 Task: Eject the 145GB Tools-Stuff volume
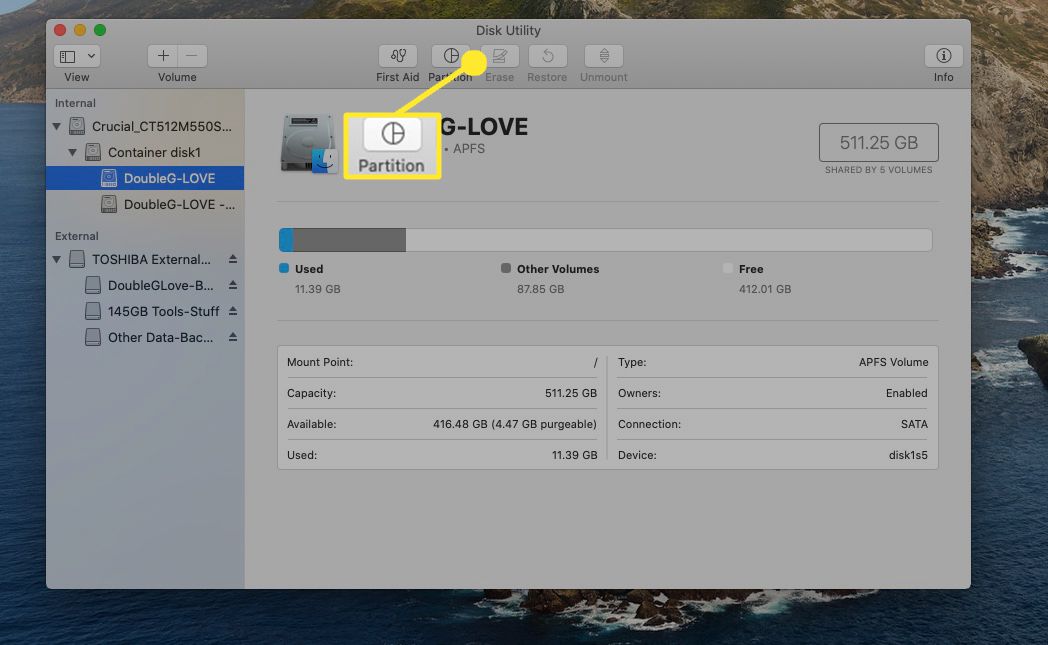click(233, 311)
